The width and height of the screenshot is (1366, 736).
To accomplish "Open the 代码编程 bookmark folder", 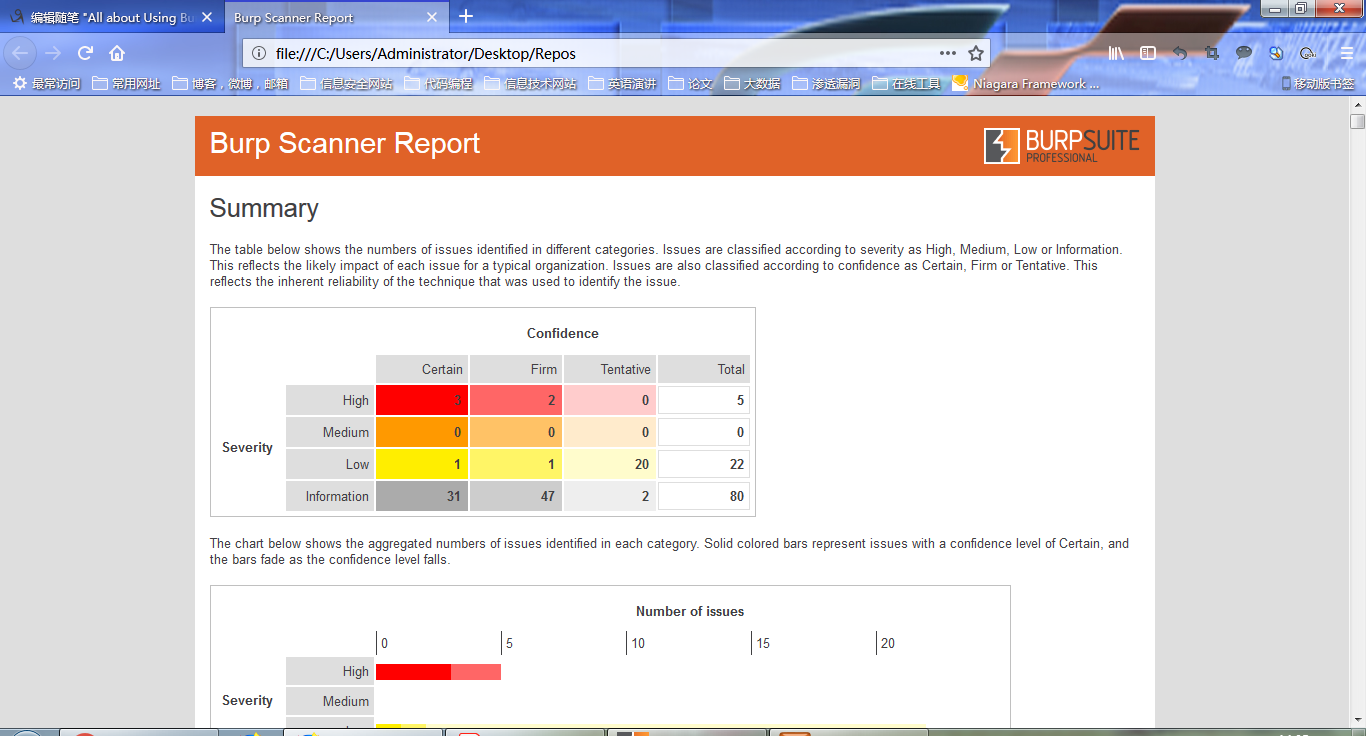I will point(438,84).
